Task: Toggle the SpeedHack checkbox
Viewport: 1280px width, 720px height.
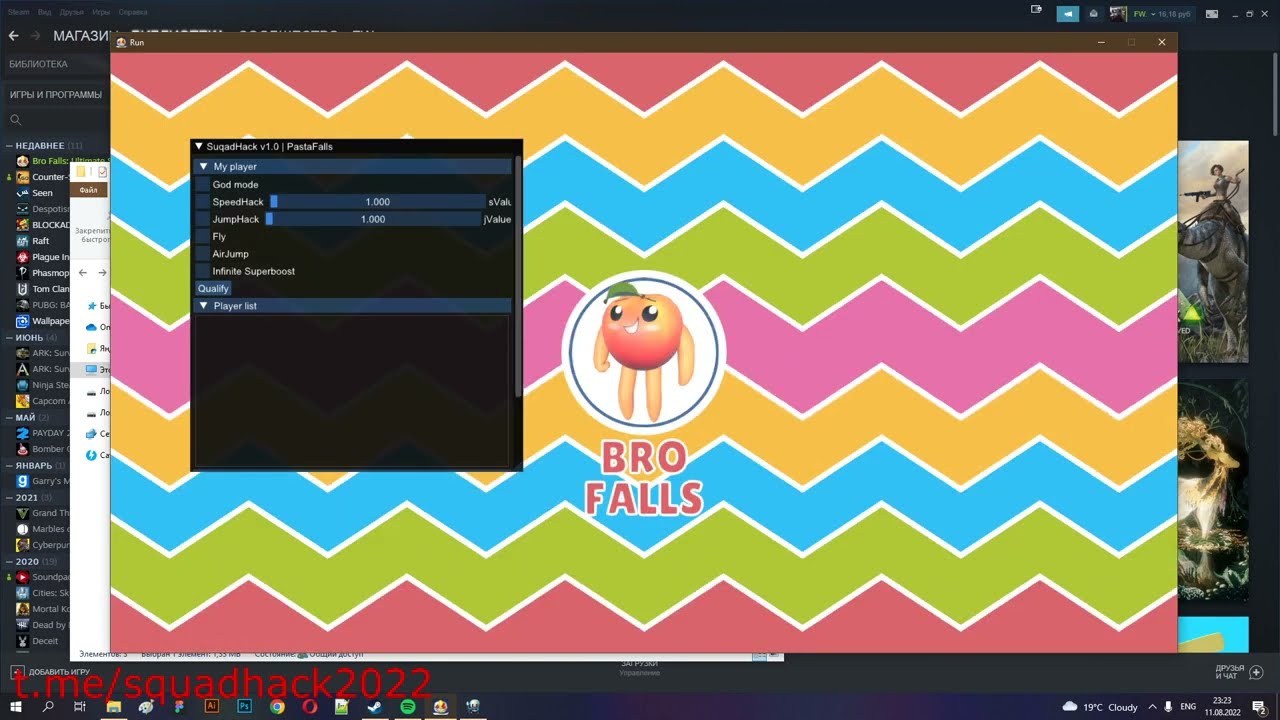Action: click(203, 202)
